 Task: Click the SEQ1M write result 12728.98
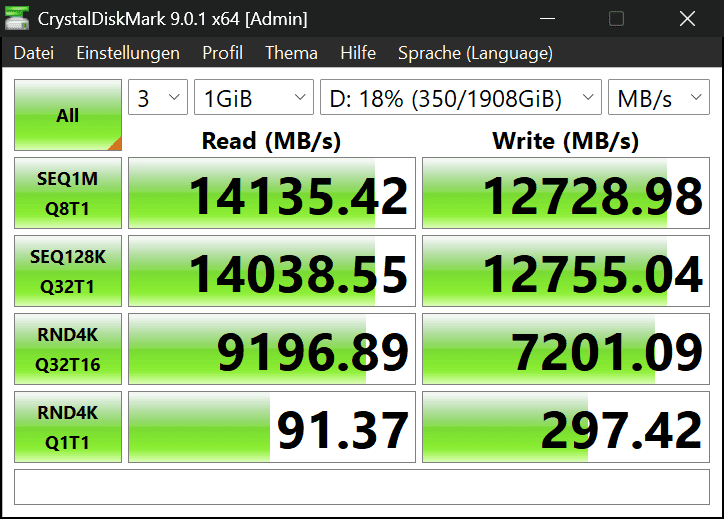(x=566, y=193)
